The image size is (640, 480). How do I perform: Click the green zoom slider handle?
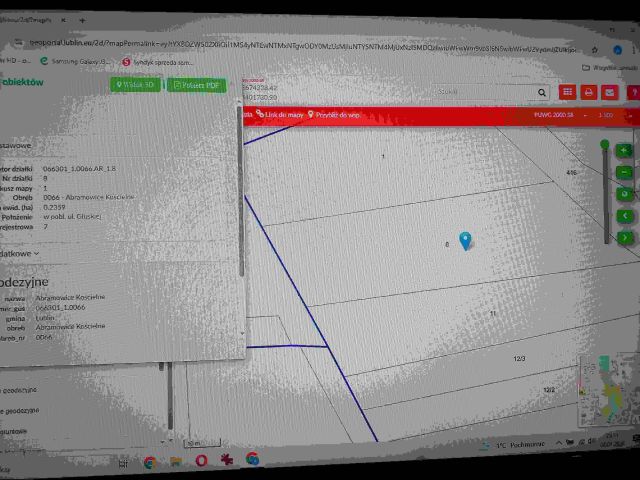(x=604, y=144)
